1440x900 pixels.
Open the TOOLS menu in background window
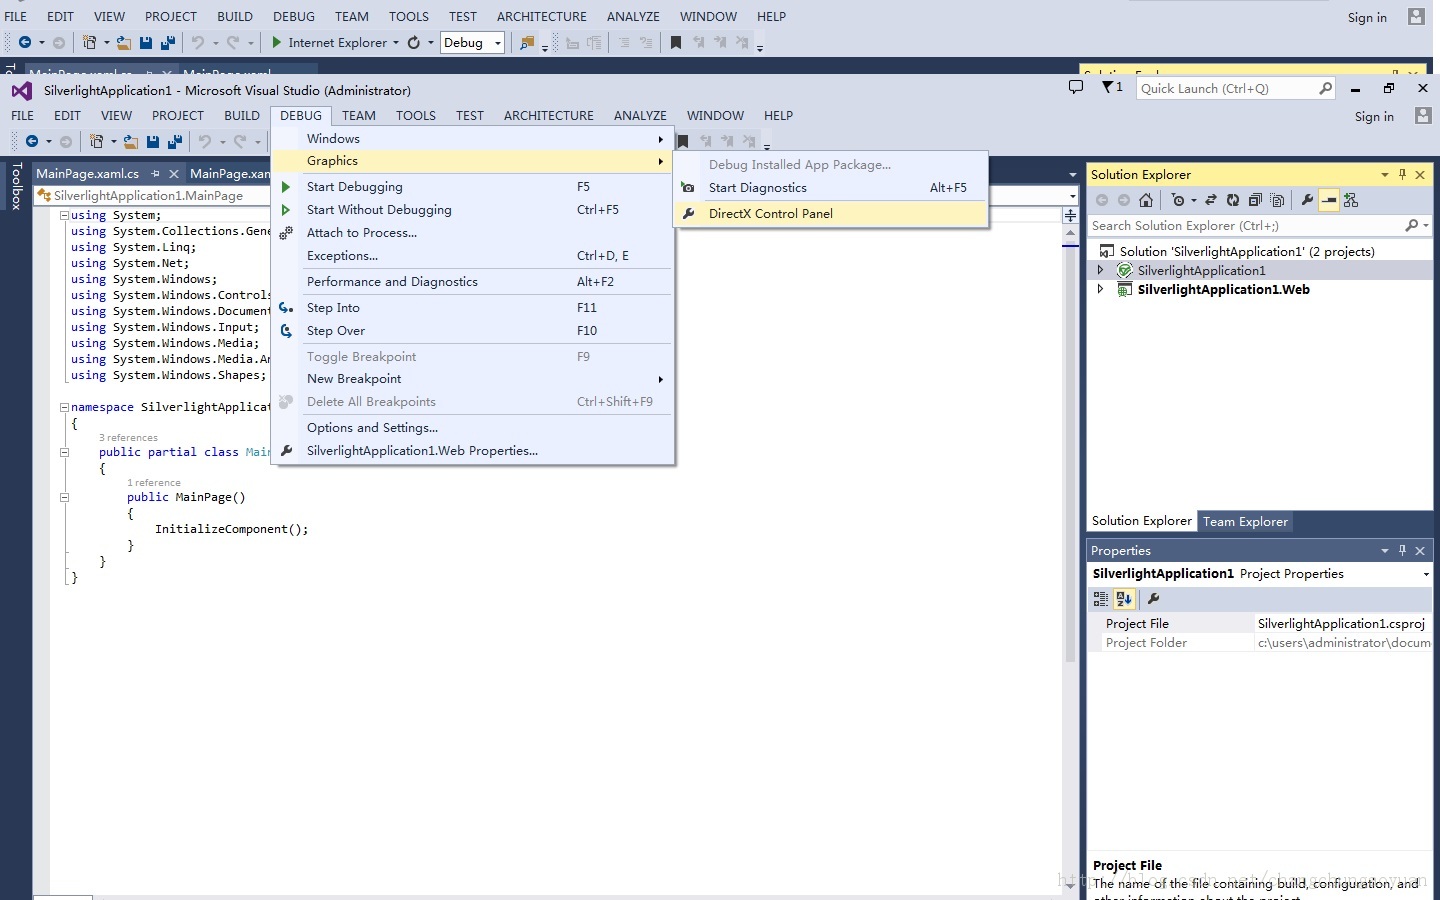click(x=409, y=16)
